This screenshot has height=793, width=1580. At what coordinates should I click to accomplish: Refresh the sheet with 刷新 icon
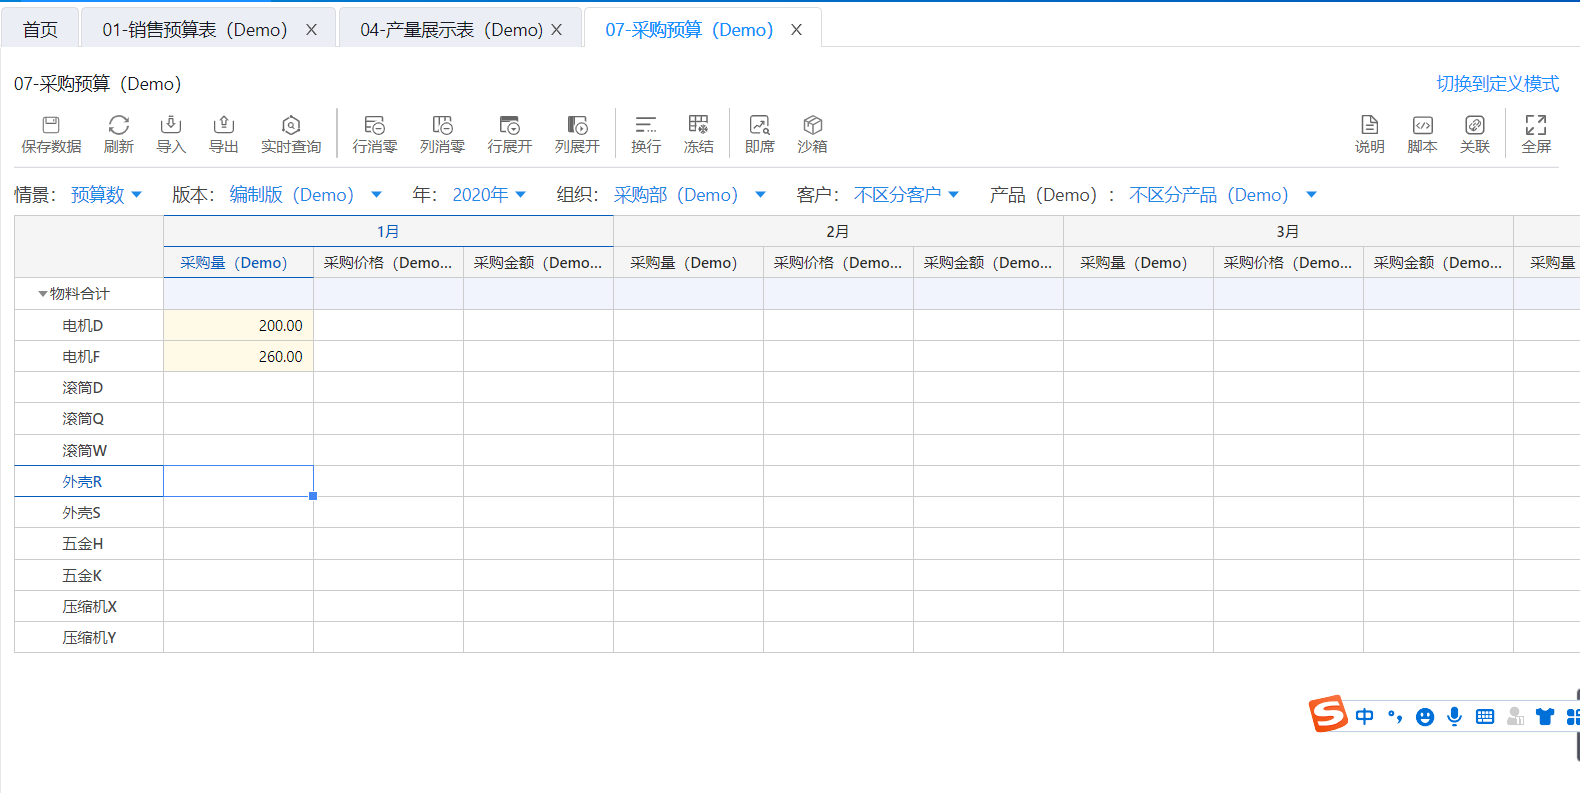(118, 134)
